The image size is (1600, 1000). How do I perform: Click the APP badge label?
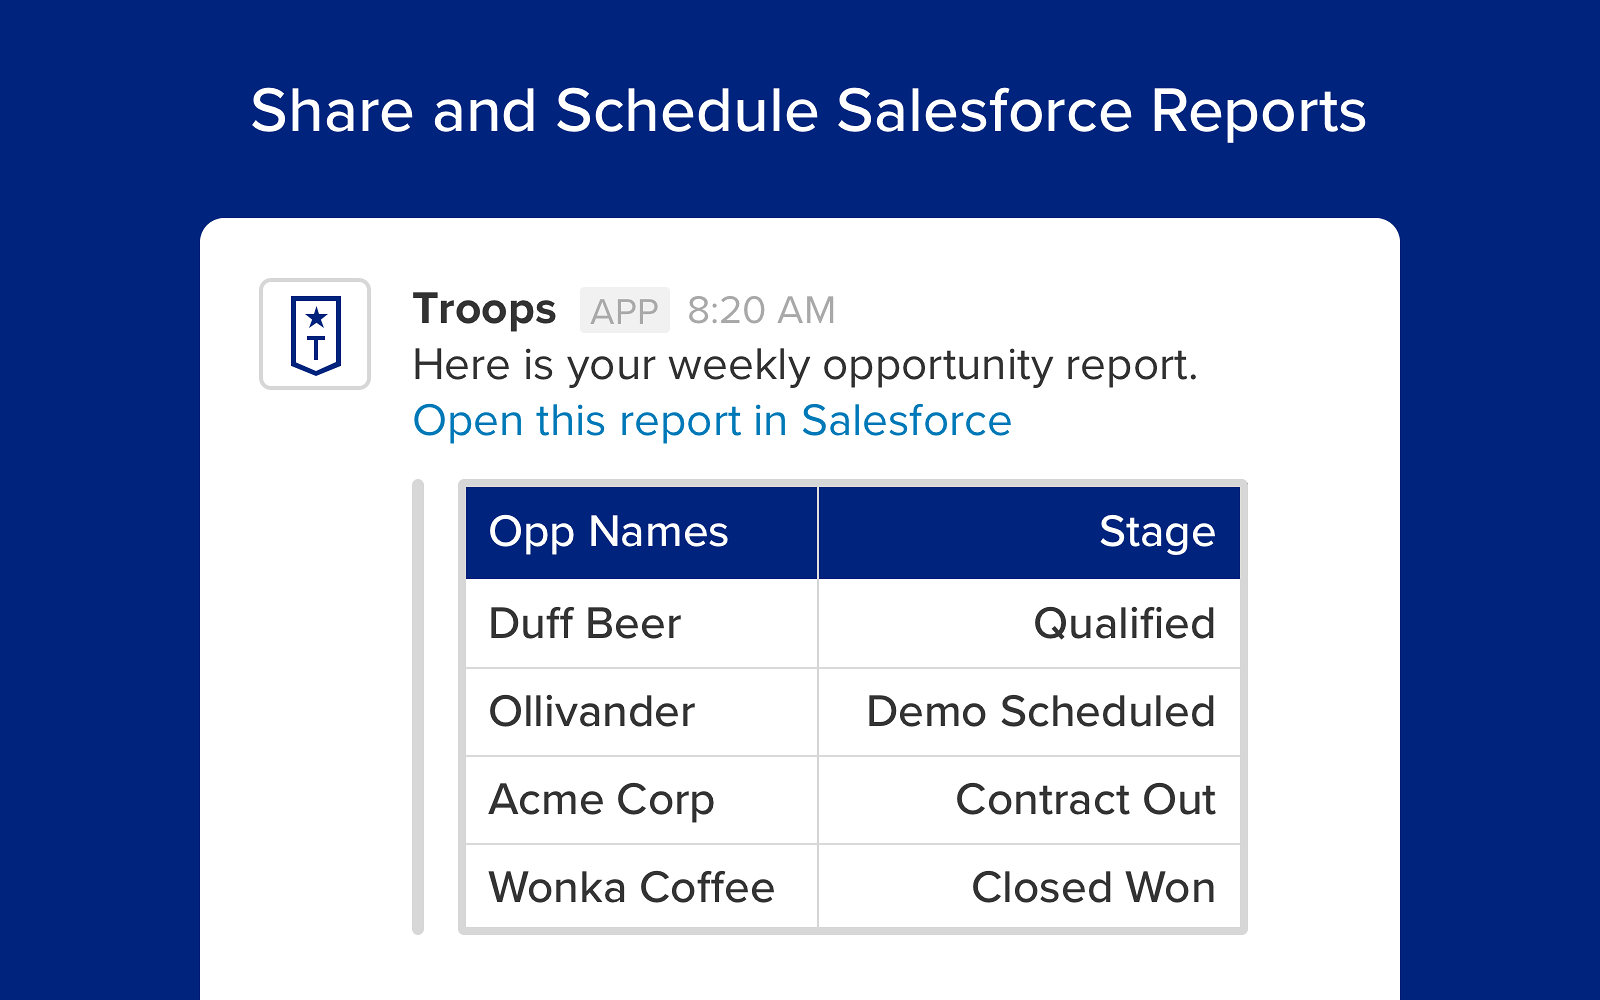624,311
